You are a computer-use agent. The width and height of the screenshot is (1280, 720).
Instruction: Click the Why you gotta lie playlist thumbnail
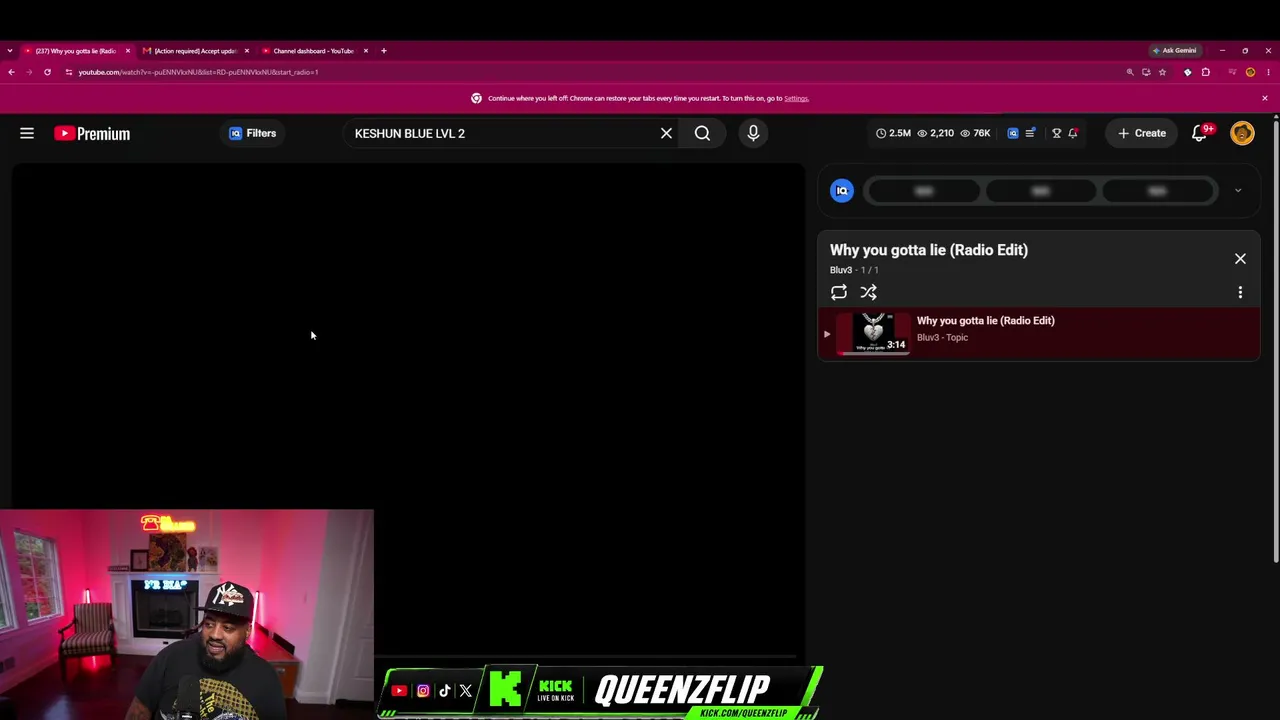click(x=874, y=333)
